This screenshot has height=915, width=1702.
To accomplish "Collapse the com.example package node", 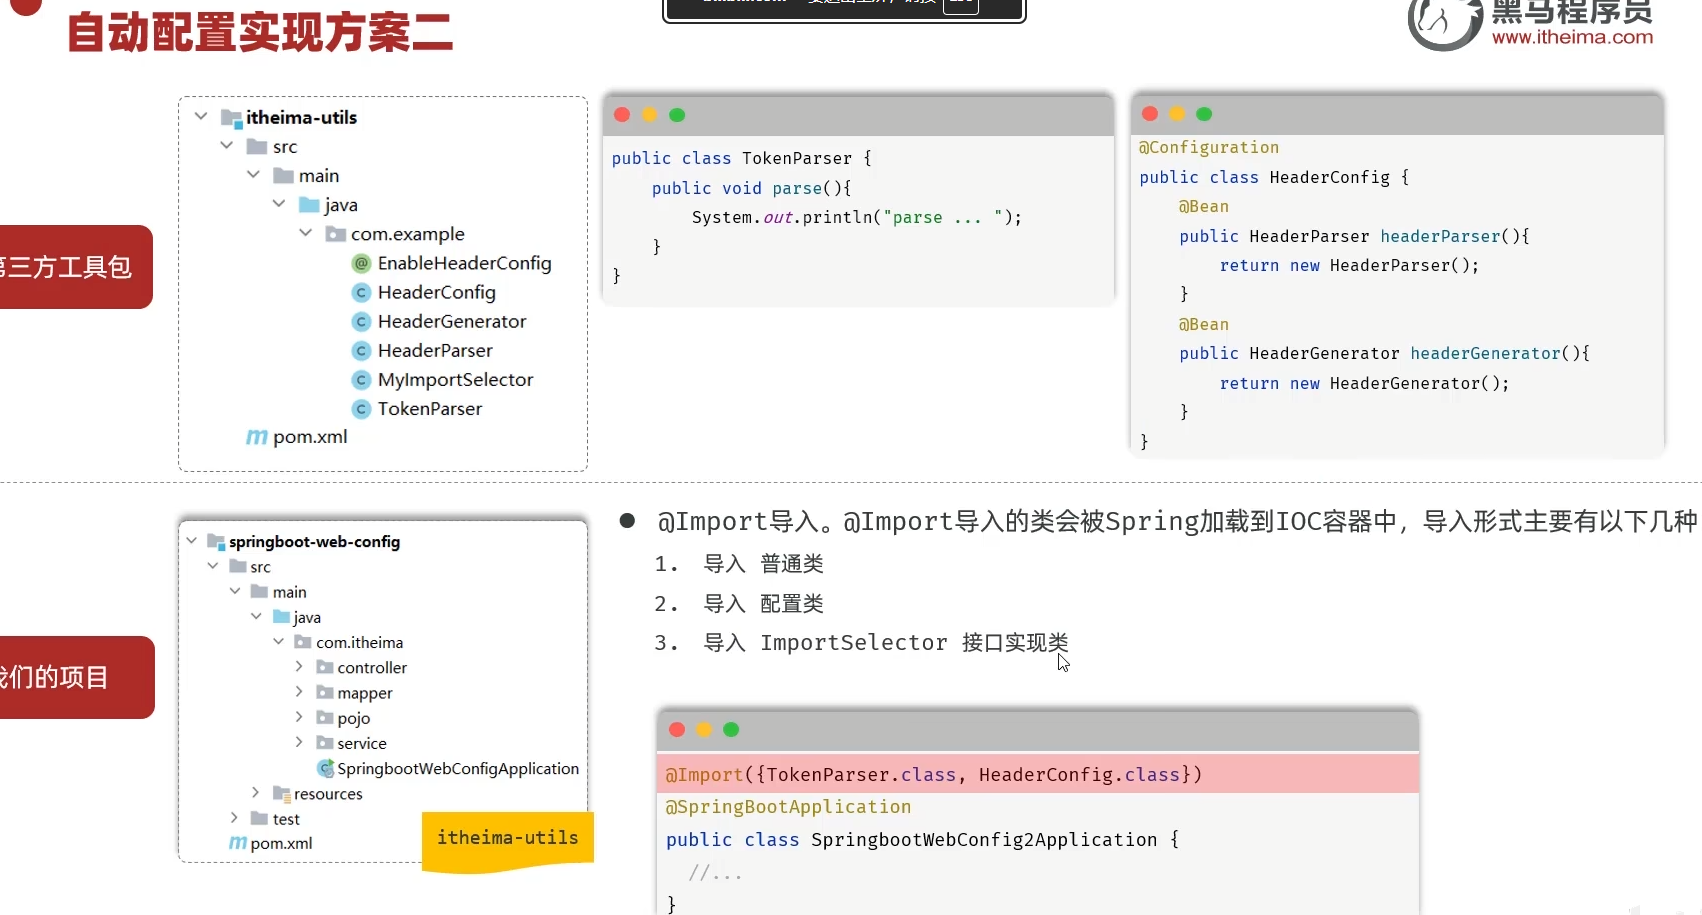I will [306, 233].
